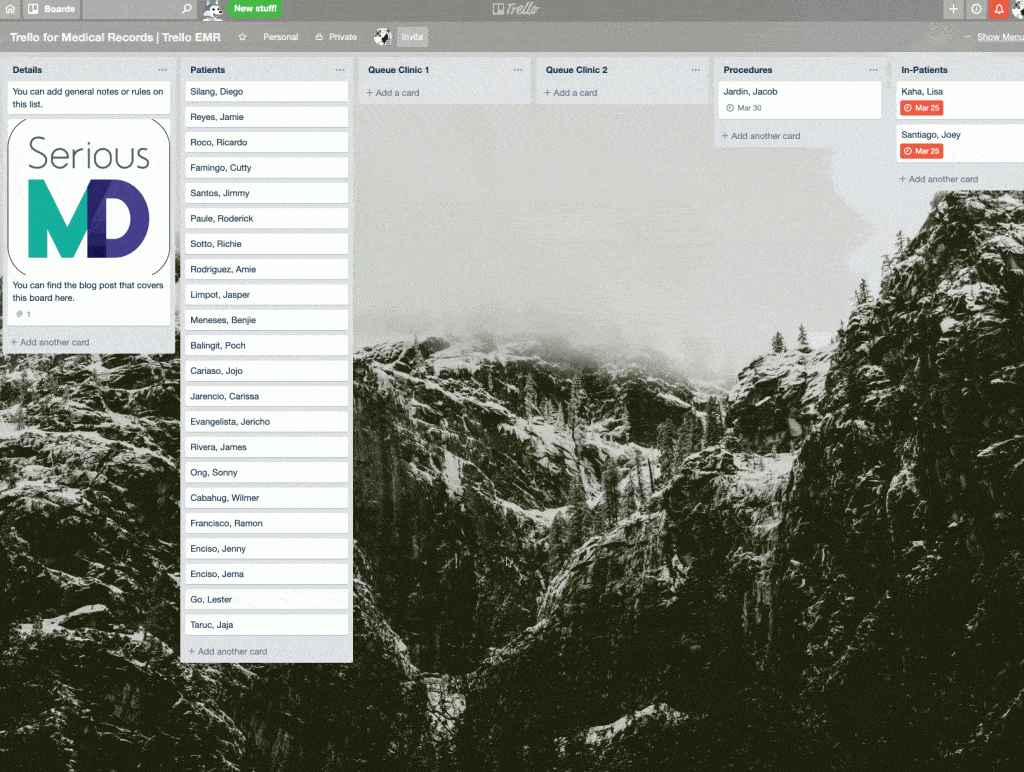The width and height of the screenshot is (1024, 772).
Task: Star this board
Action: (242, 37)
